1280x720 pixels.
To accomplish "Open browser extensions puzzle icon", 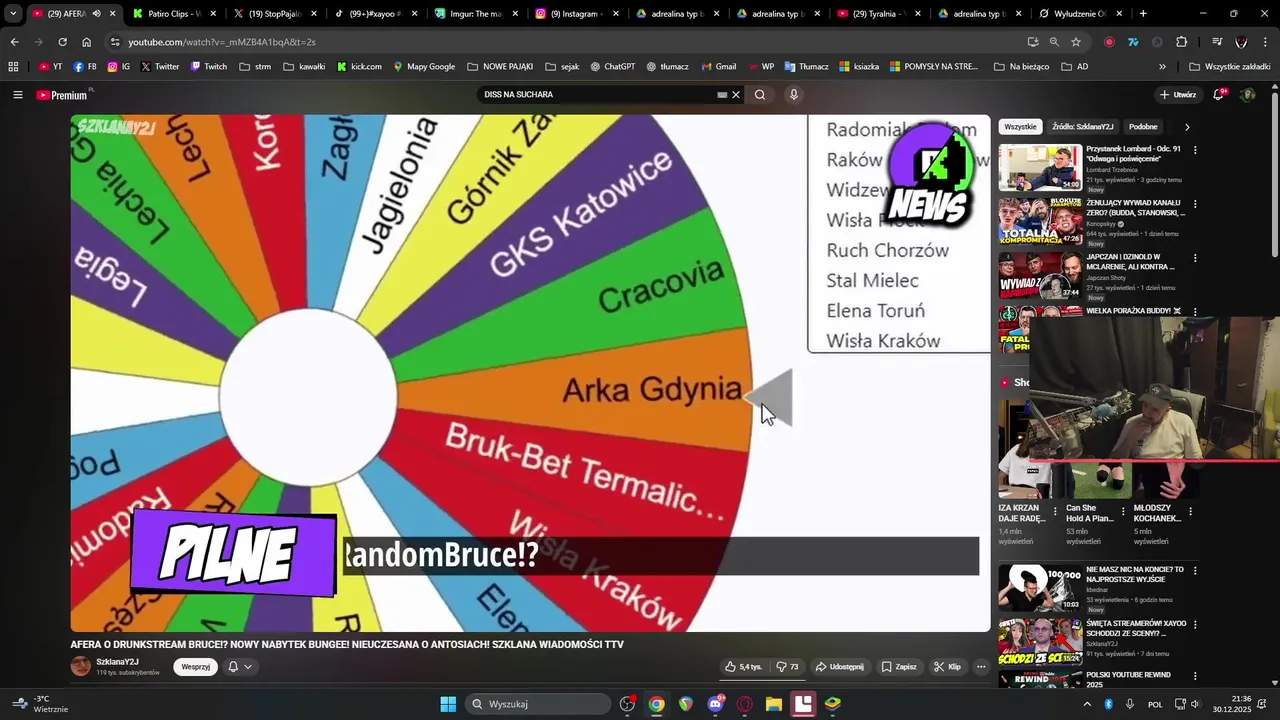I will 1182,42.
